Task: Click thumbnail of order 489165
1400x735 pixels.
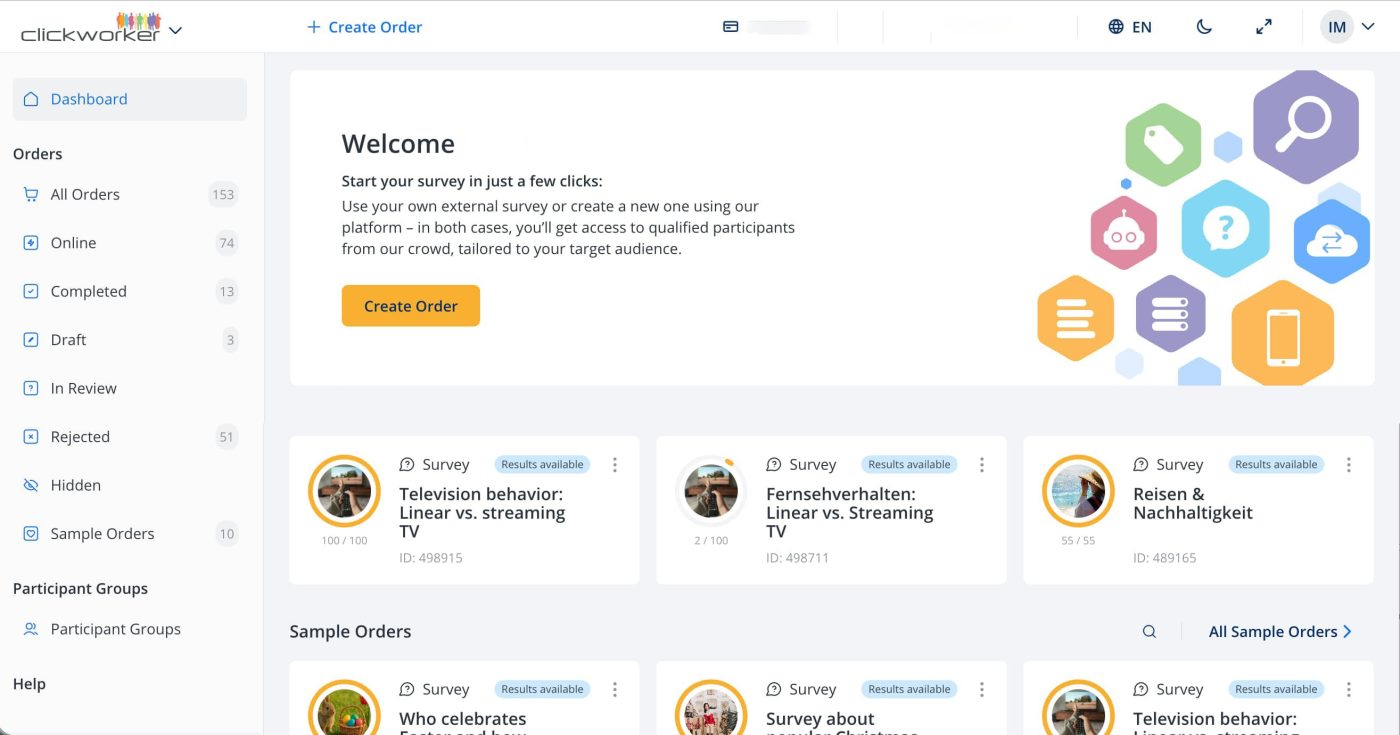Action: 1078,491
